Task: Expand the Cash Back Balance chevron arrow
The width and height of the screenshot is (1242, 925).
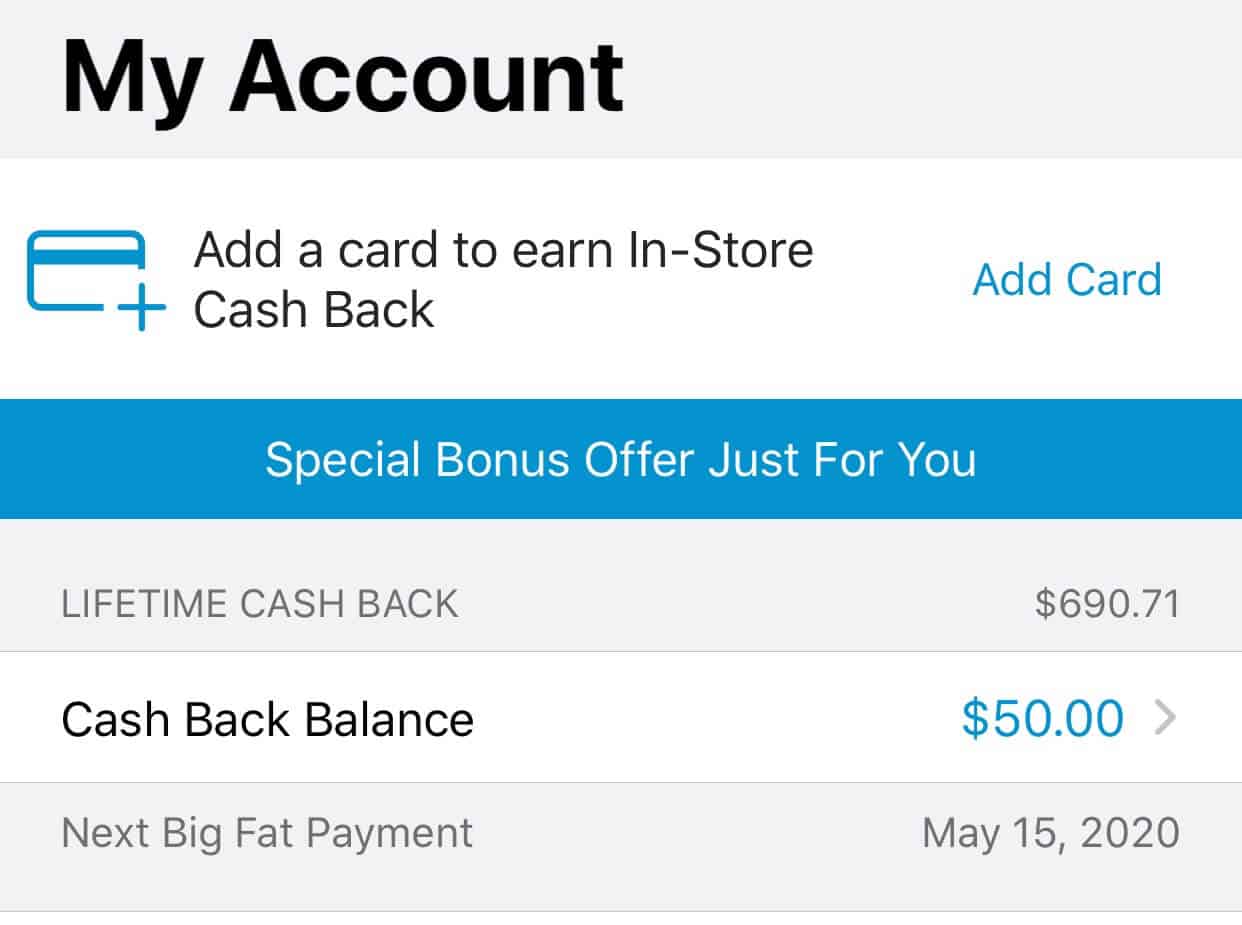Action: [x=1165, y=718]
